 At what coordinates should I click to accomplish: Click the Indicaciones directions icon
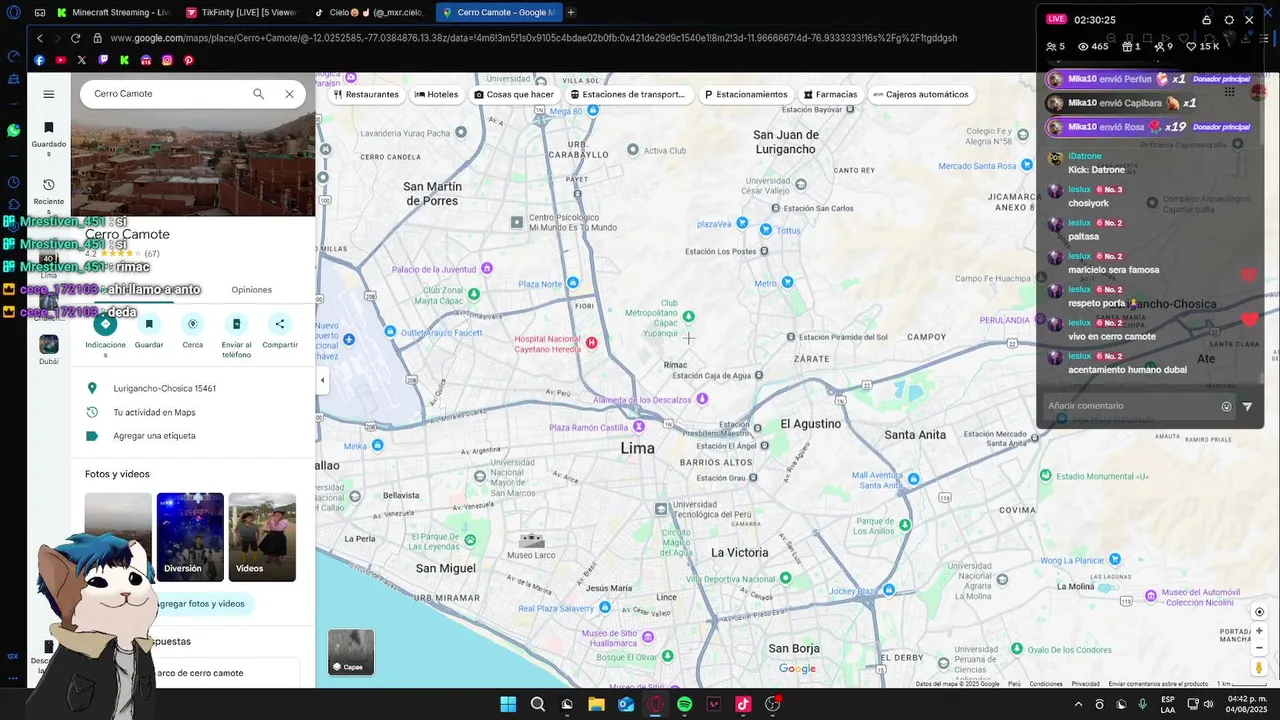point(105,324)
